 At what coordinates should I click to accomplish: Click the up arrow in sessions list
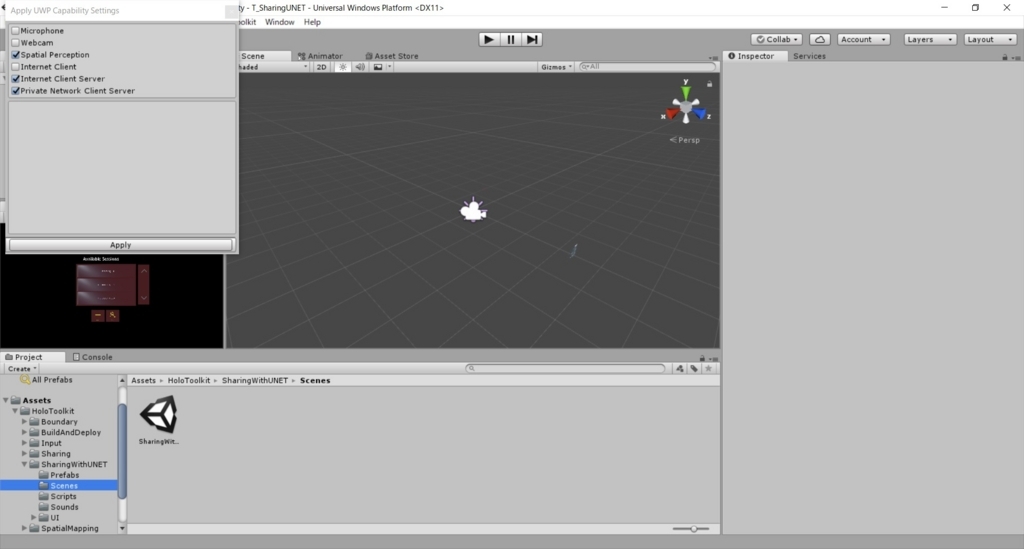[x=144, y=270]
